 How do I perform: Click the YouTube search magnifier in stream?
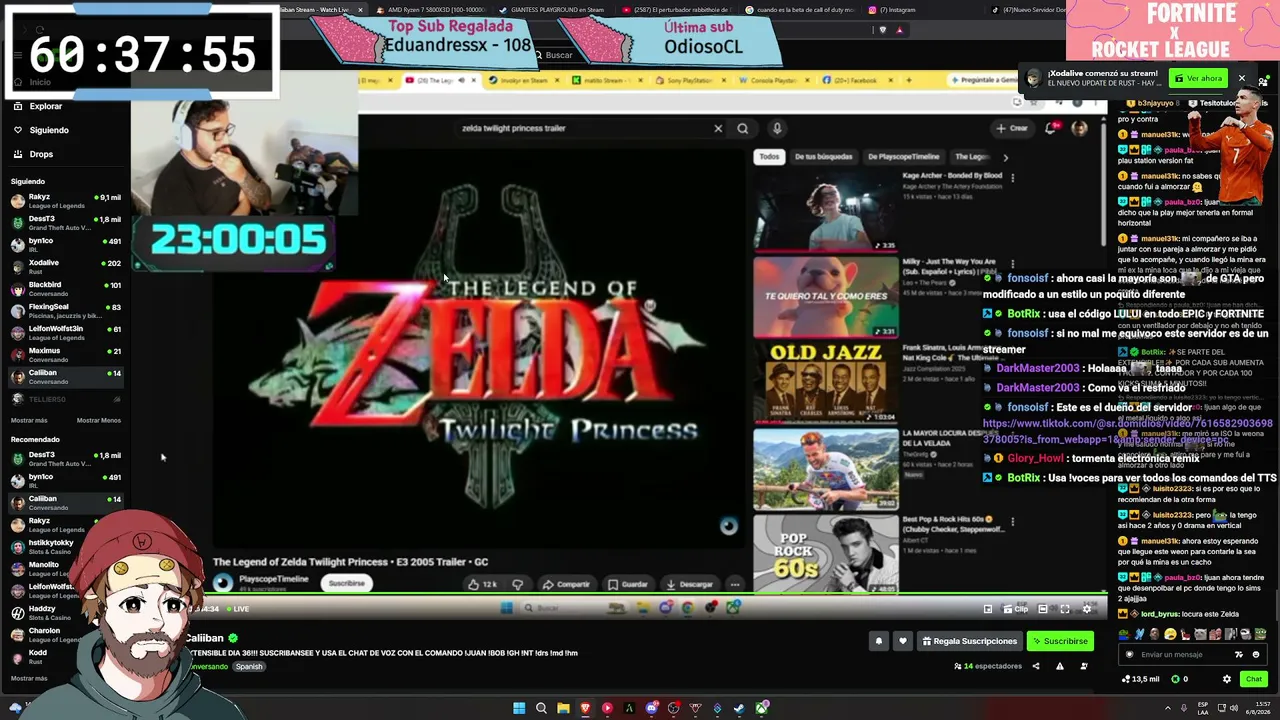pos(742,128)
